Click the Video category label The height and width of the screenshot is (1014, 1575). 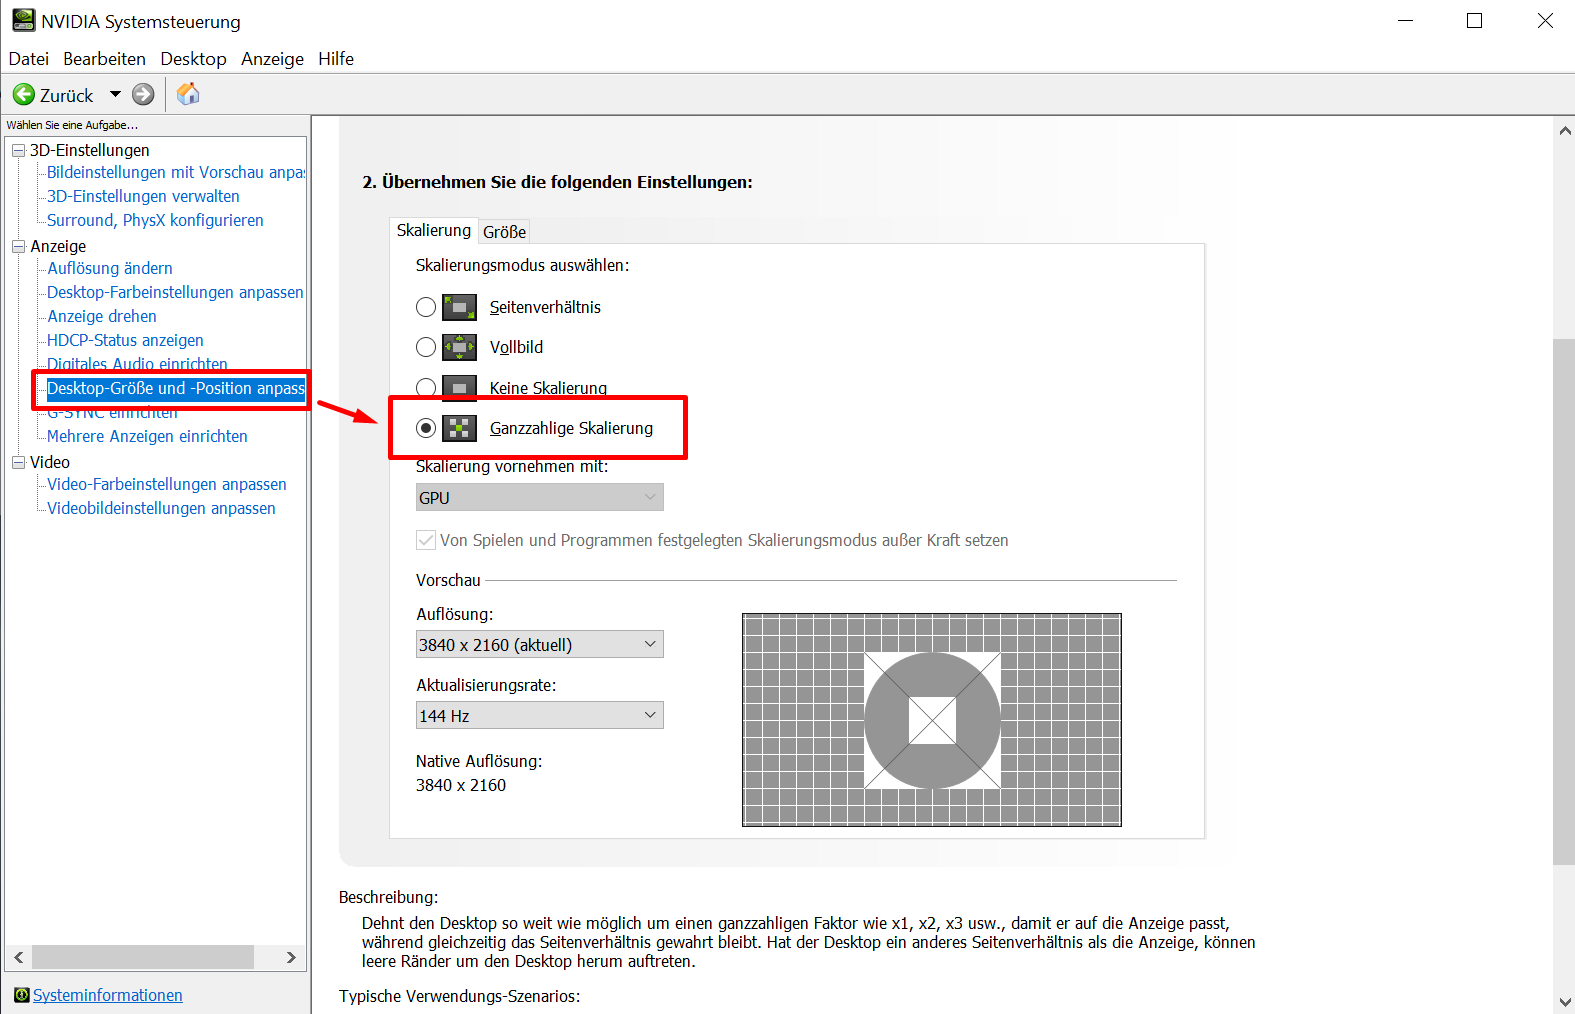(50, 462)
